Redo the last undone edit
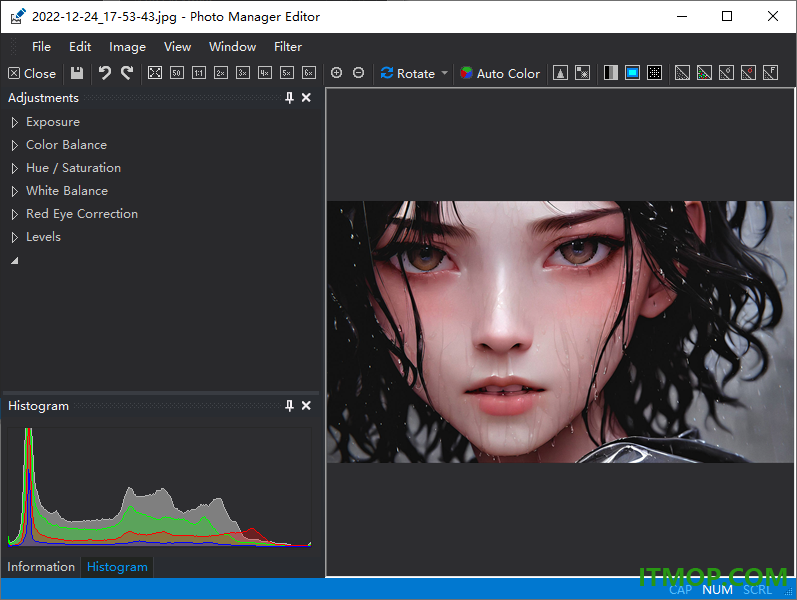 pyautogui.click(x=127, y=73)
